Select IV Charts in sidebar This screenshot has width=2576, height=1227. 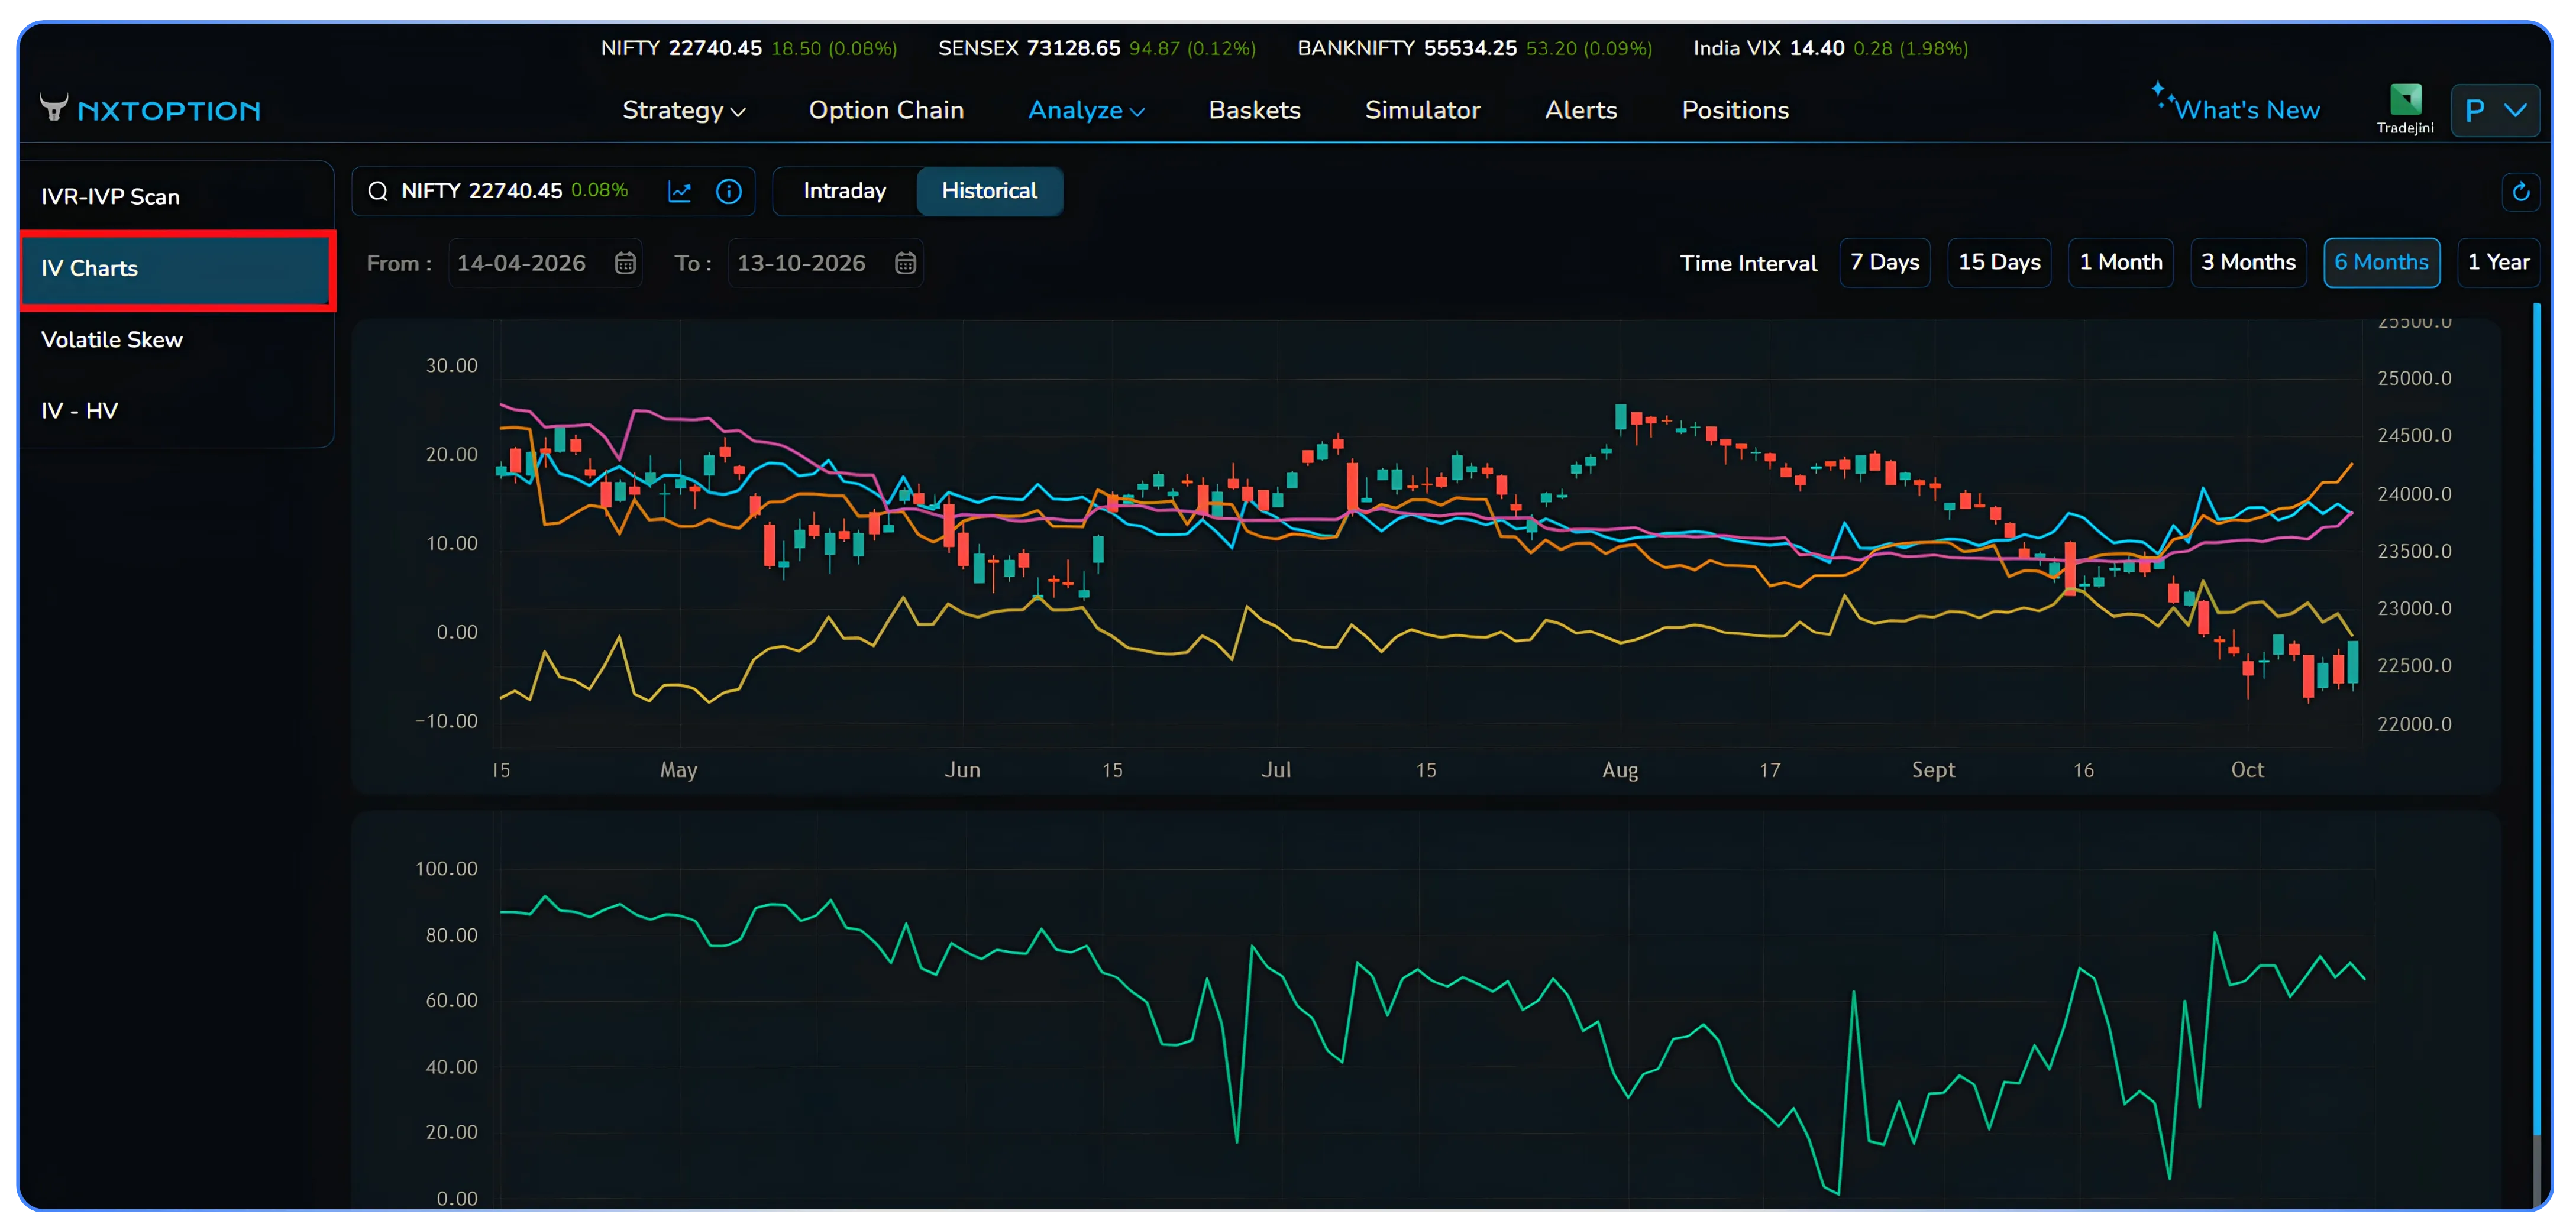176,269
